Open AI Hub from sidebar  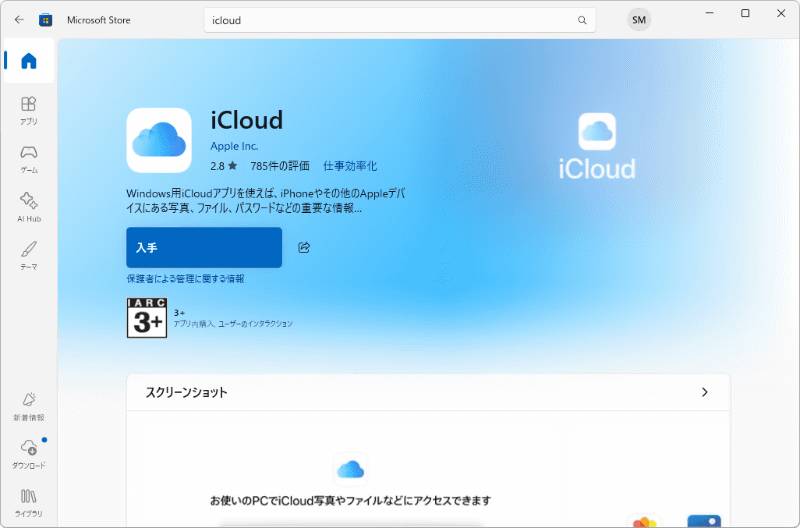pyautogui.click(x=29, y=207)
